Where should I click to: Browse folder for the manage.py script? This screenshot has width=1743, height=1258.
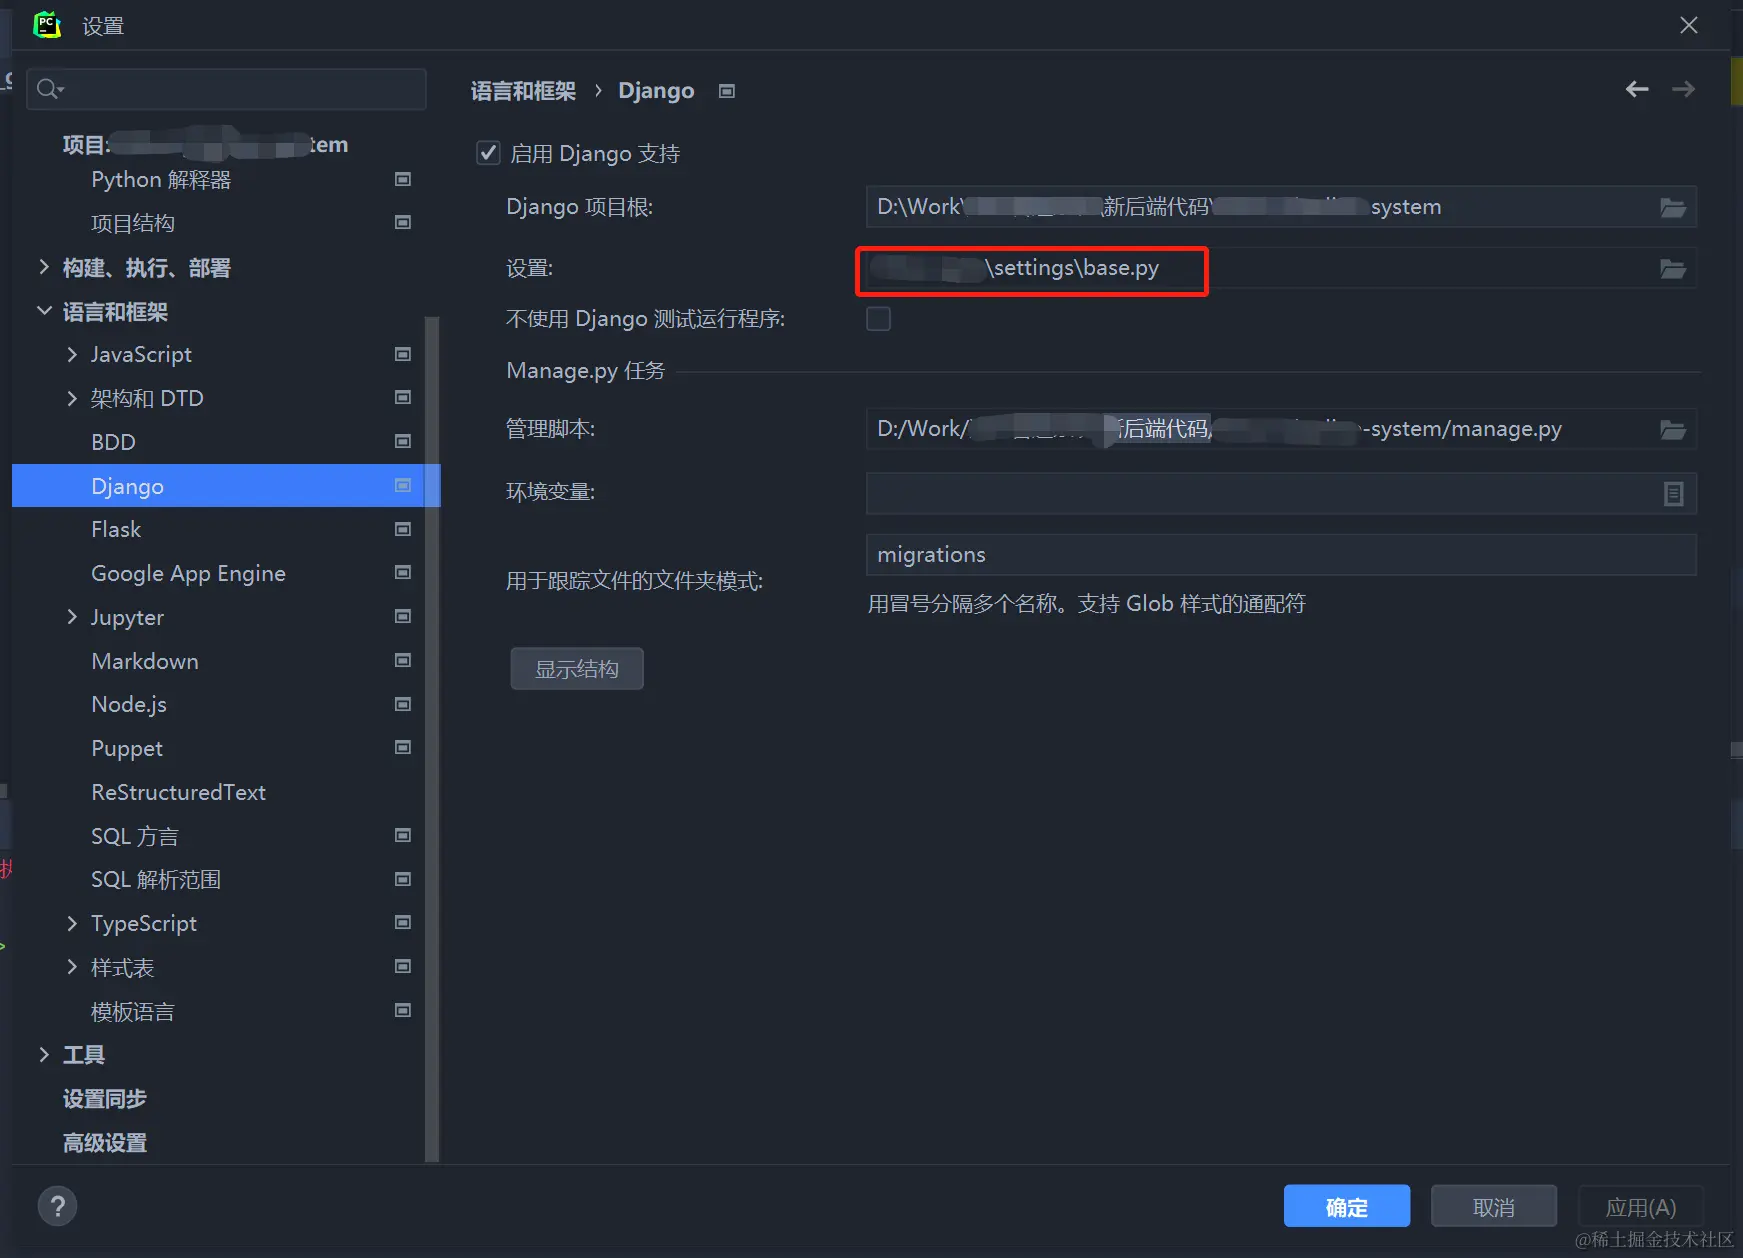pyautogui.click(x=1673, y=429)
